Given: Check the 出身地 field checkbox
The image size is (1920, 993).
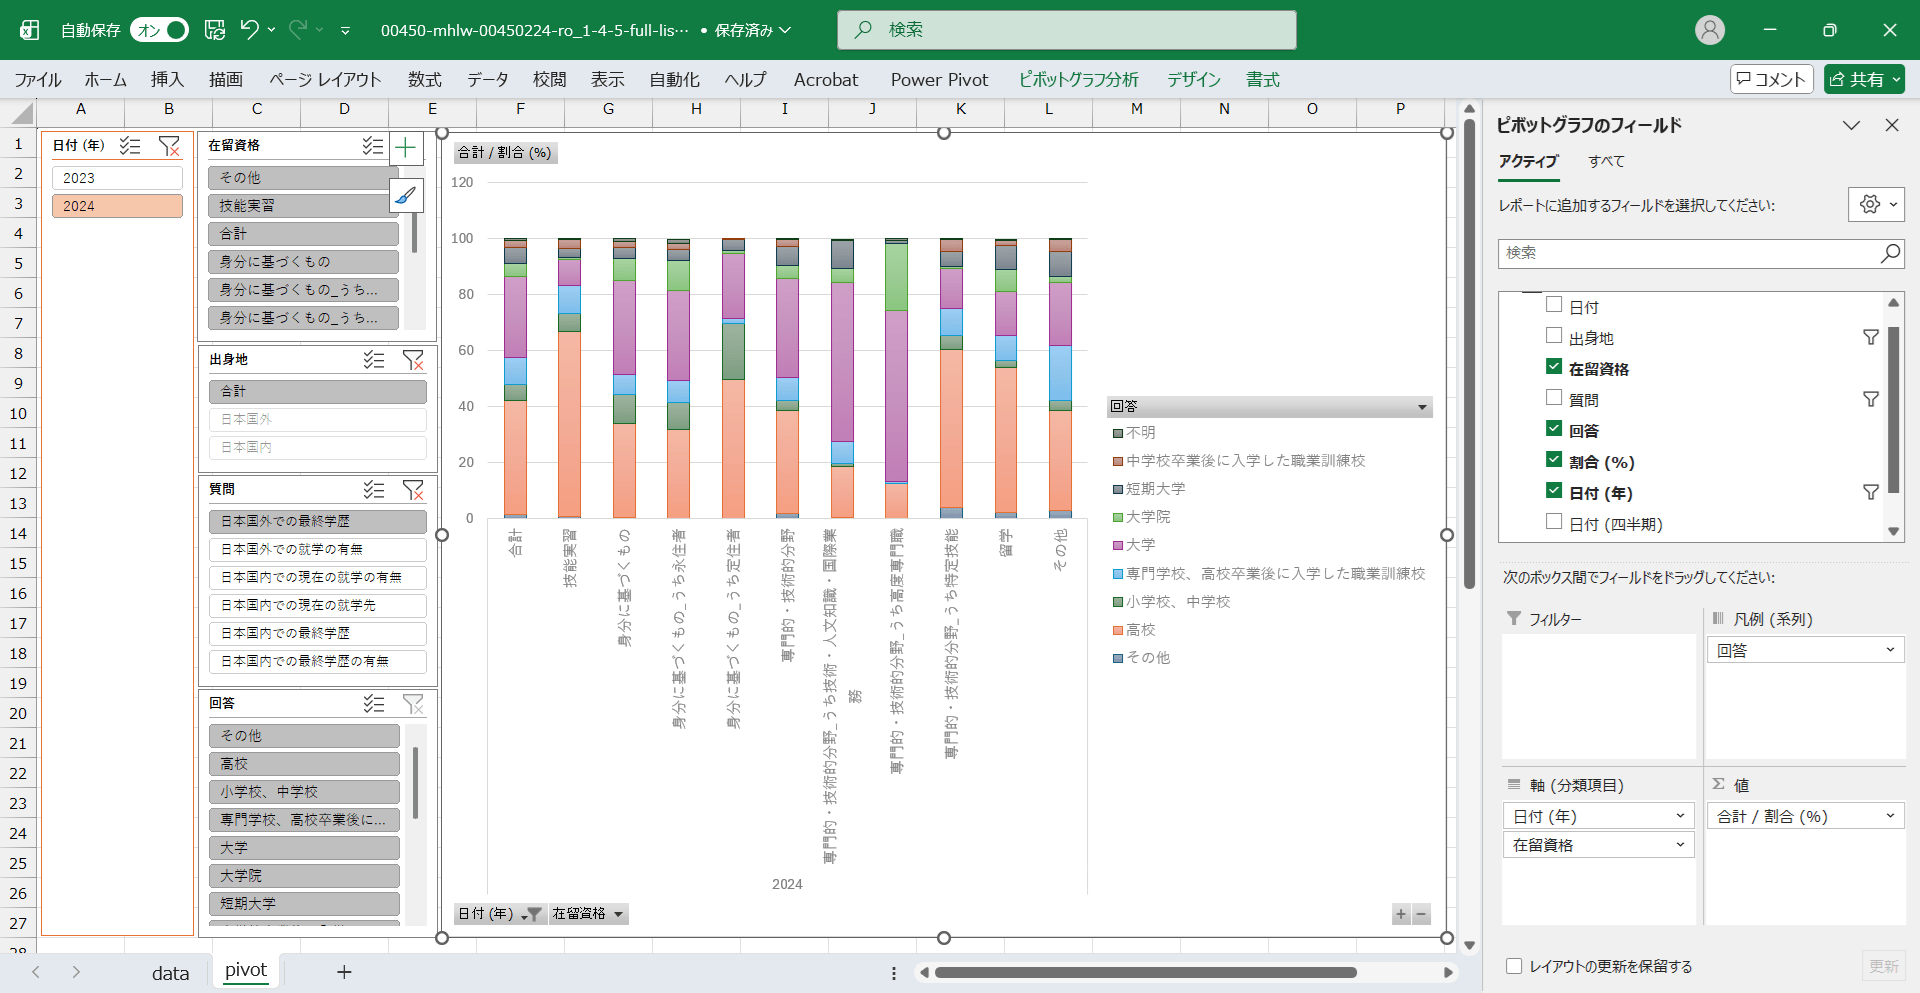Looking at the screenshot, I should pos(1554,337).
